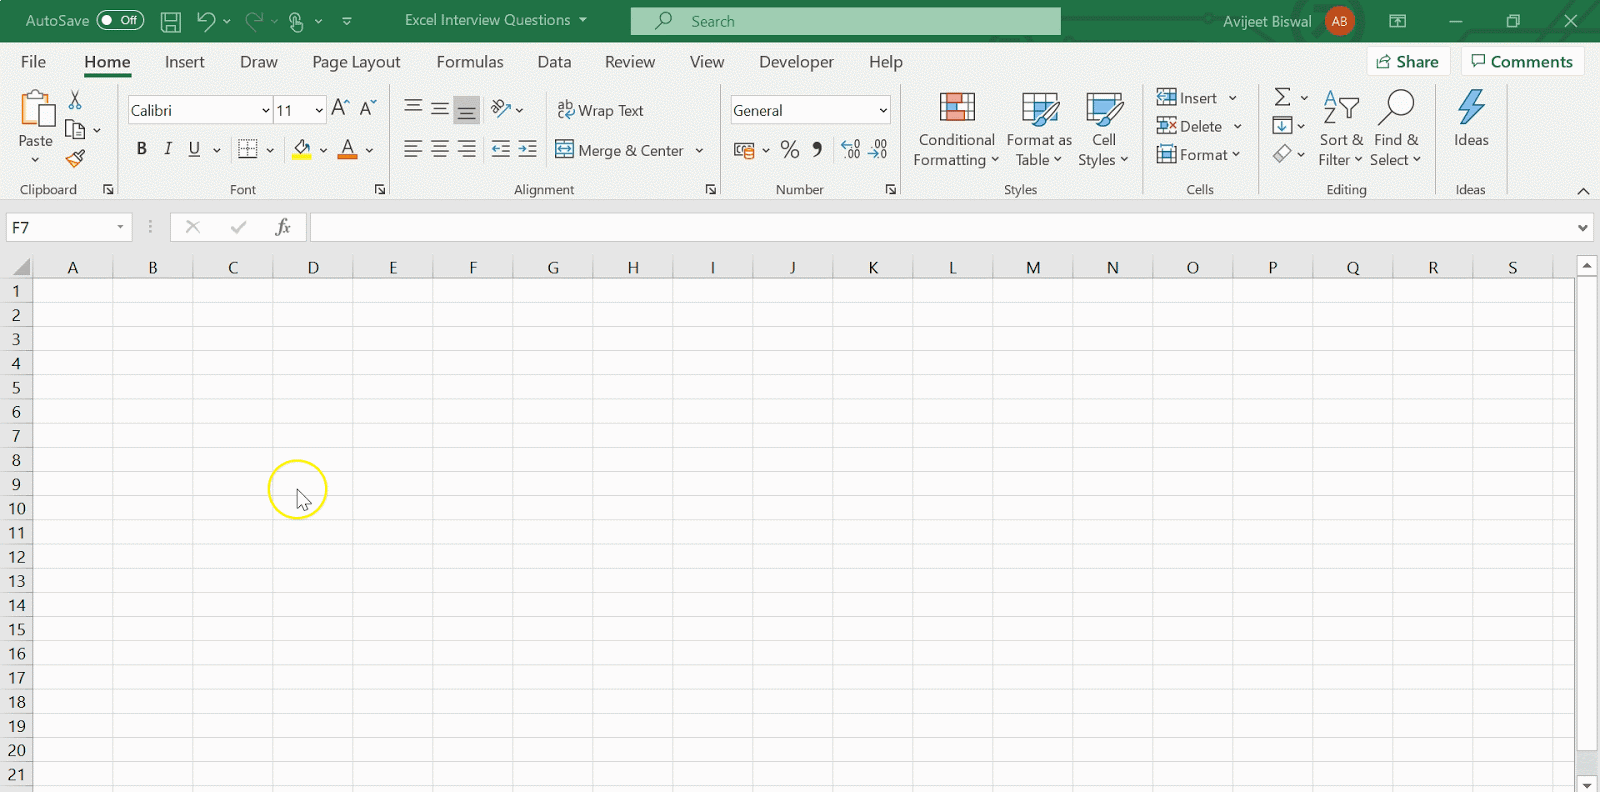Click the Increase Indent icon
This screenshot has height=792, width=1600.
[527, 149]
